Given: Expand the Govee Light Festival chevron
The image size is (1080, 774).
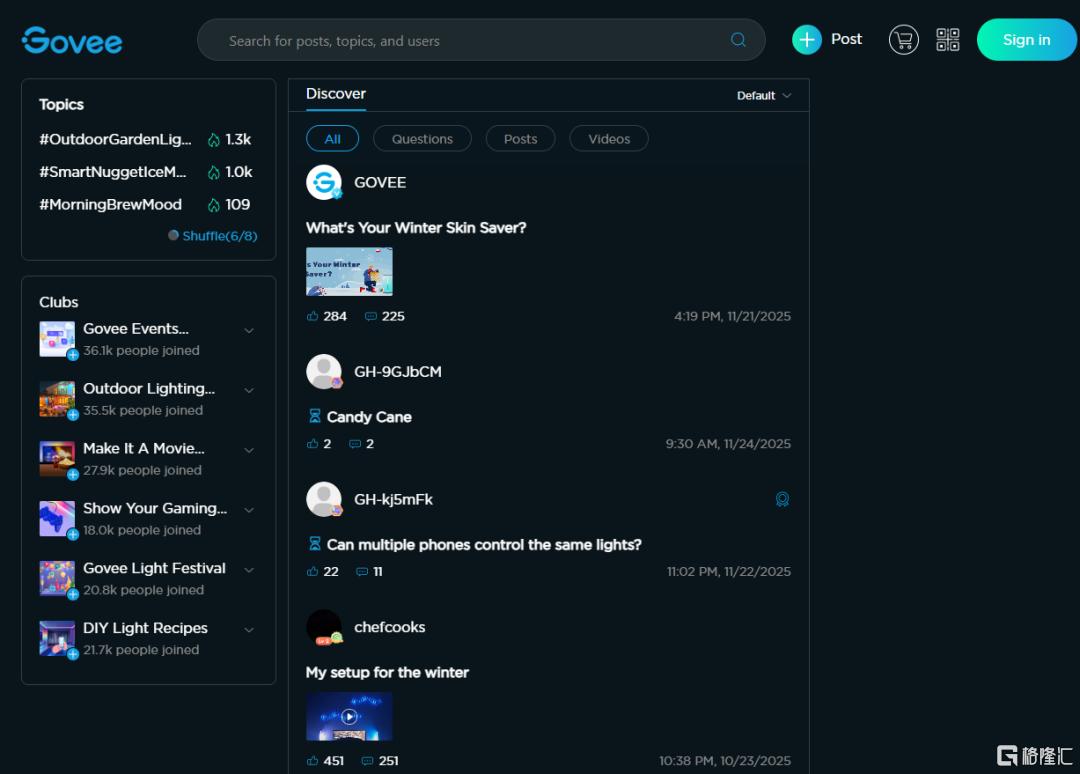Looking at the screenshot, I should pos(249,570).
